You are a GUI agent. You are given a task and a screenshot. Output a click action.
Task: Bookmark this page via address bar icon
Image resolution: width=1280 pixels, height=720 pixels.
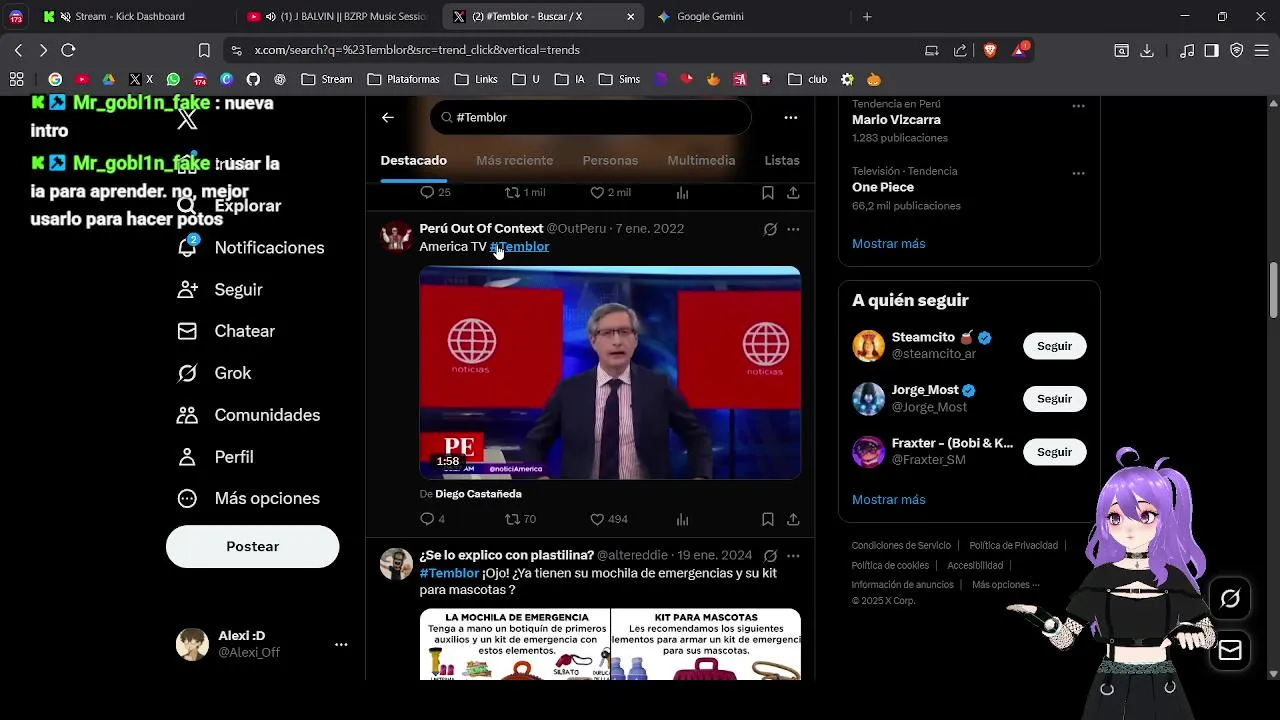204,50
